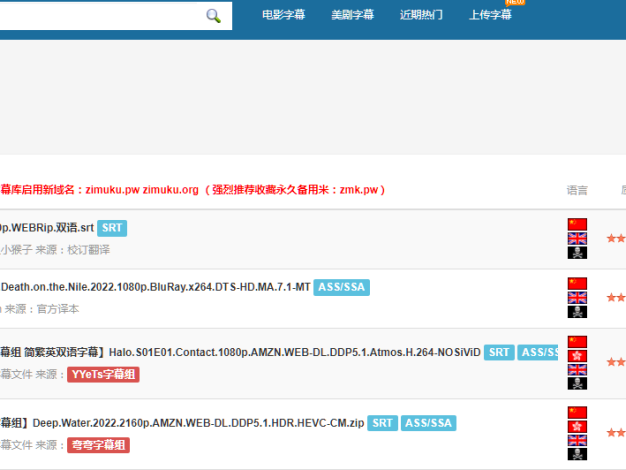626x470 pixels.
Task: Open the YYeTs字幕组 source tag
Action: tap(103, 375)
